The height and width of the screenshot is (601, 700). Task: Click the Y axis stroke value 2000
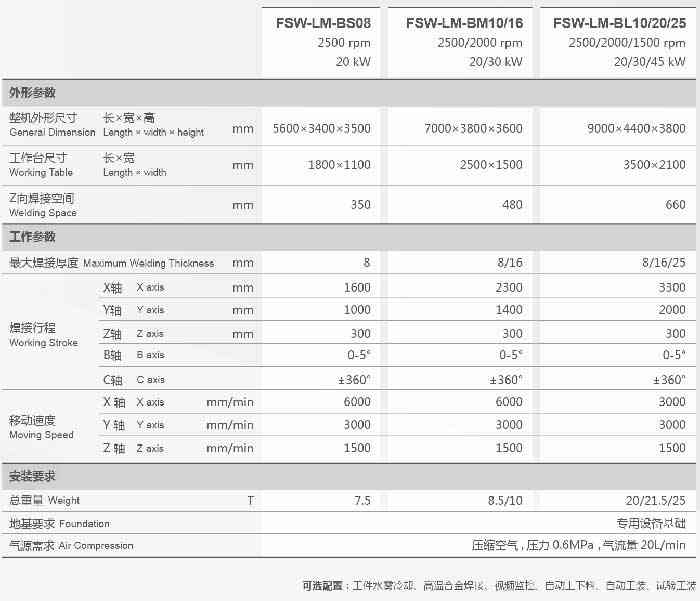click(670, 310)
